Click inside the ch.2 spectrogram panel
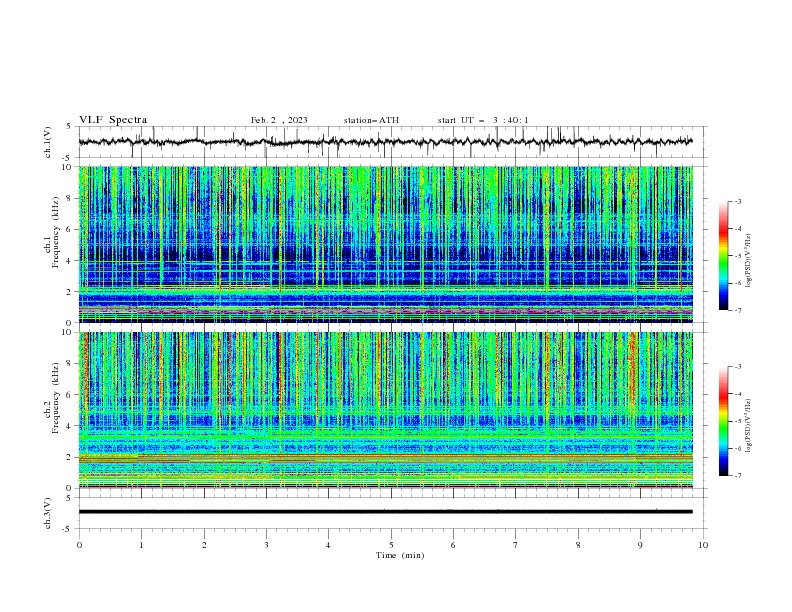Screen dimensions: 792x612 (x=385, y=410)
